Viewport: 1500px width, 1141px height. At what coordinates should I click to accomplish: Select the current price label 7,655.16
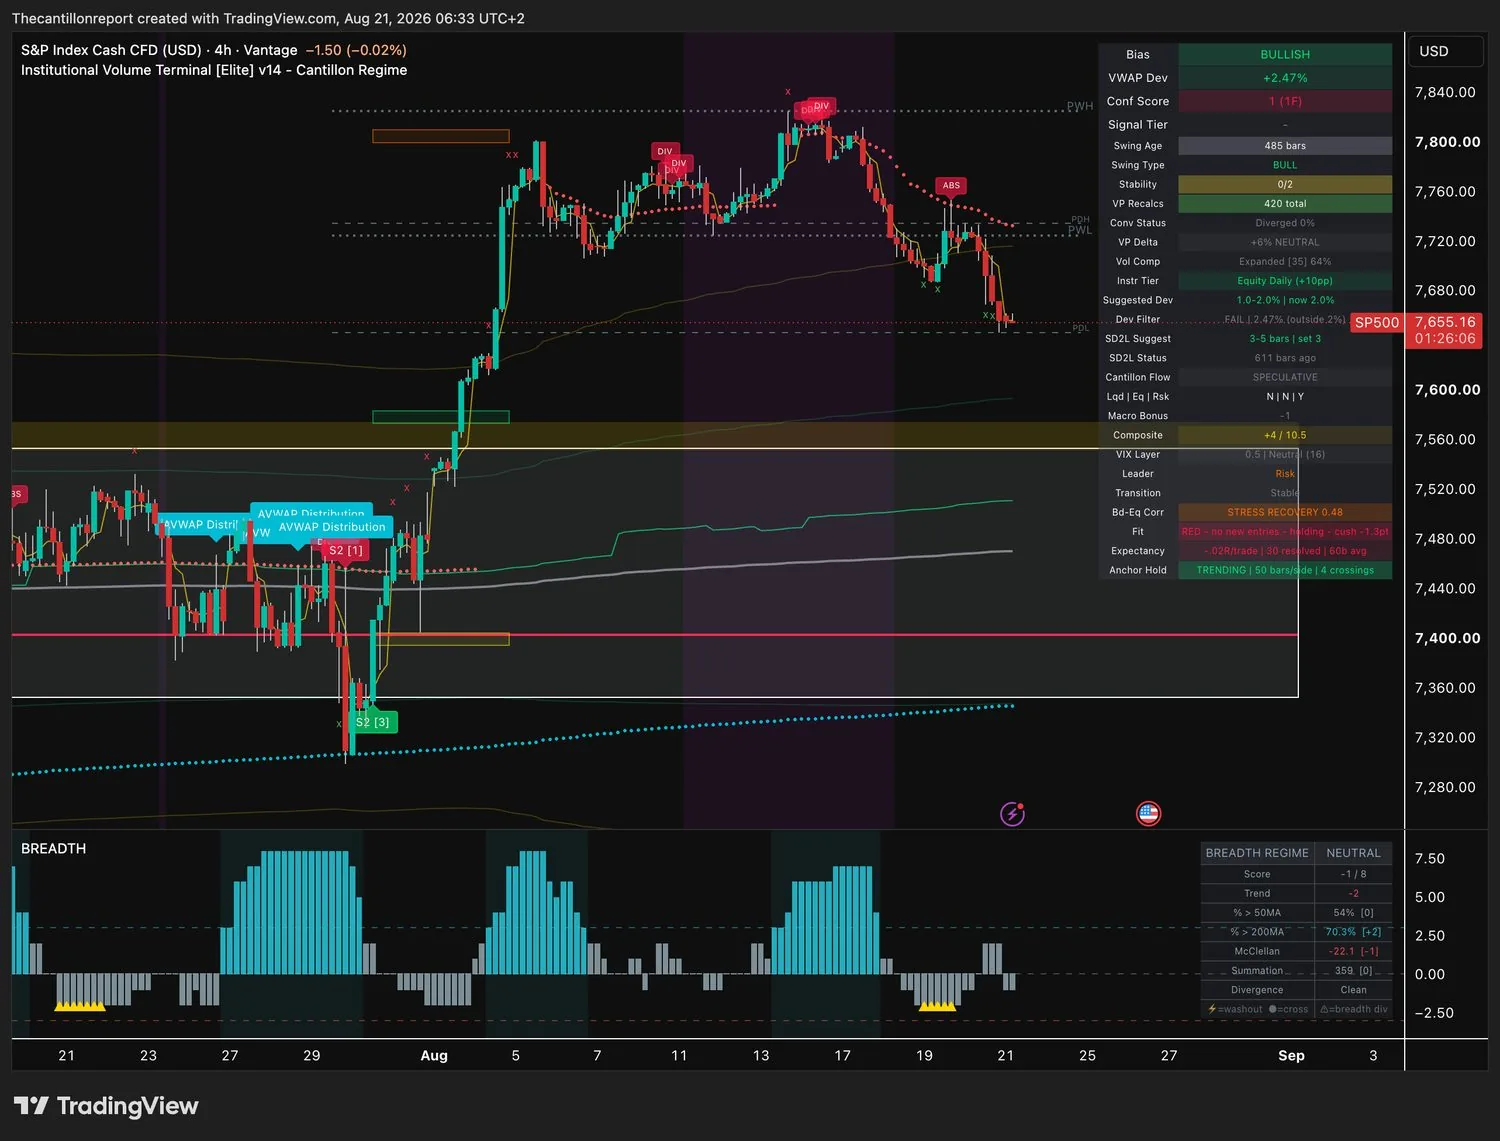coord(1445,322)
